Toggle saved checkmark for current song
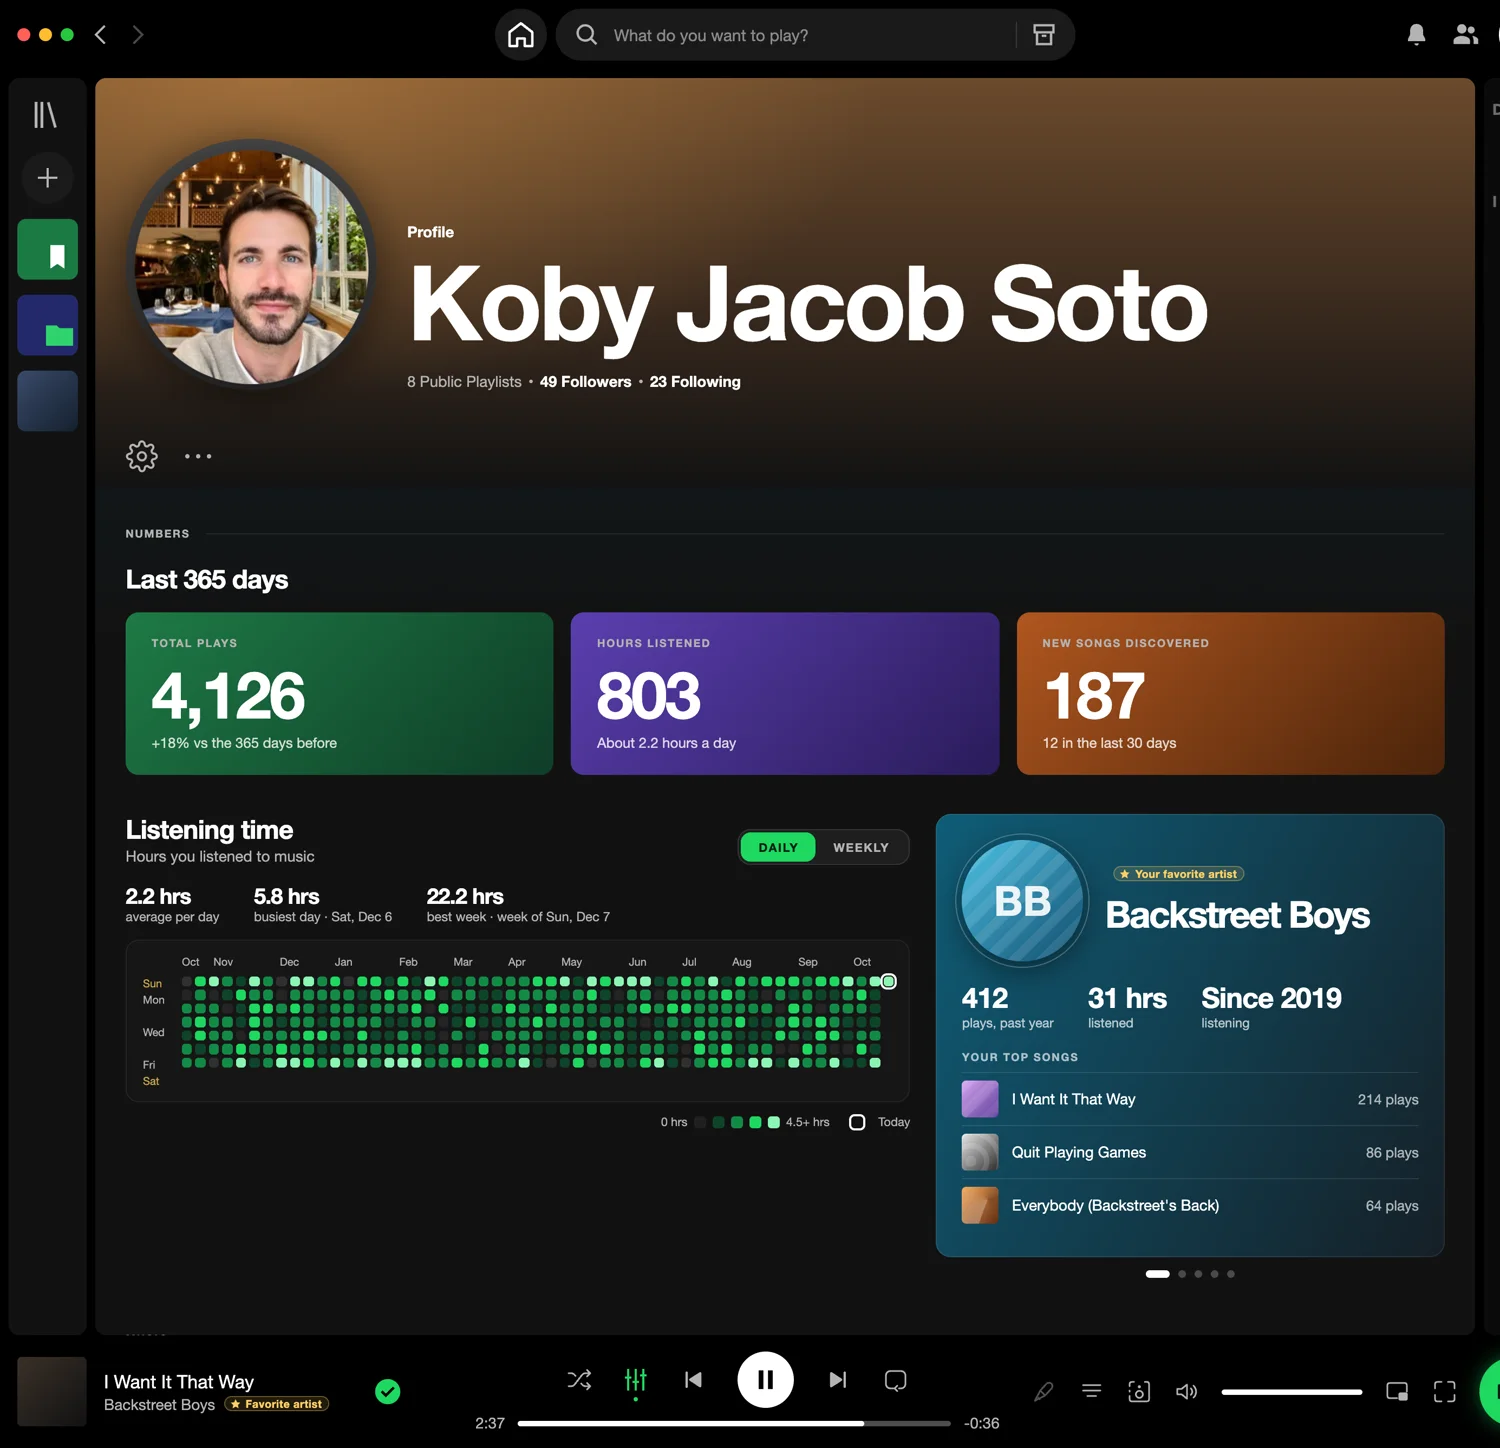This screenshot has width=1500, height=1448. pos(388,1391)
